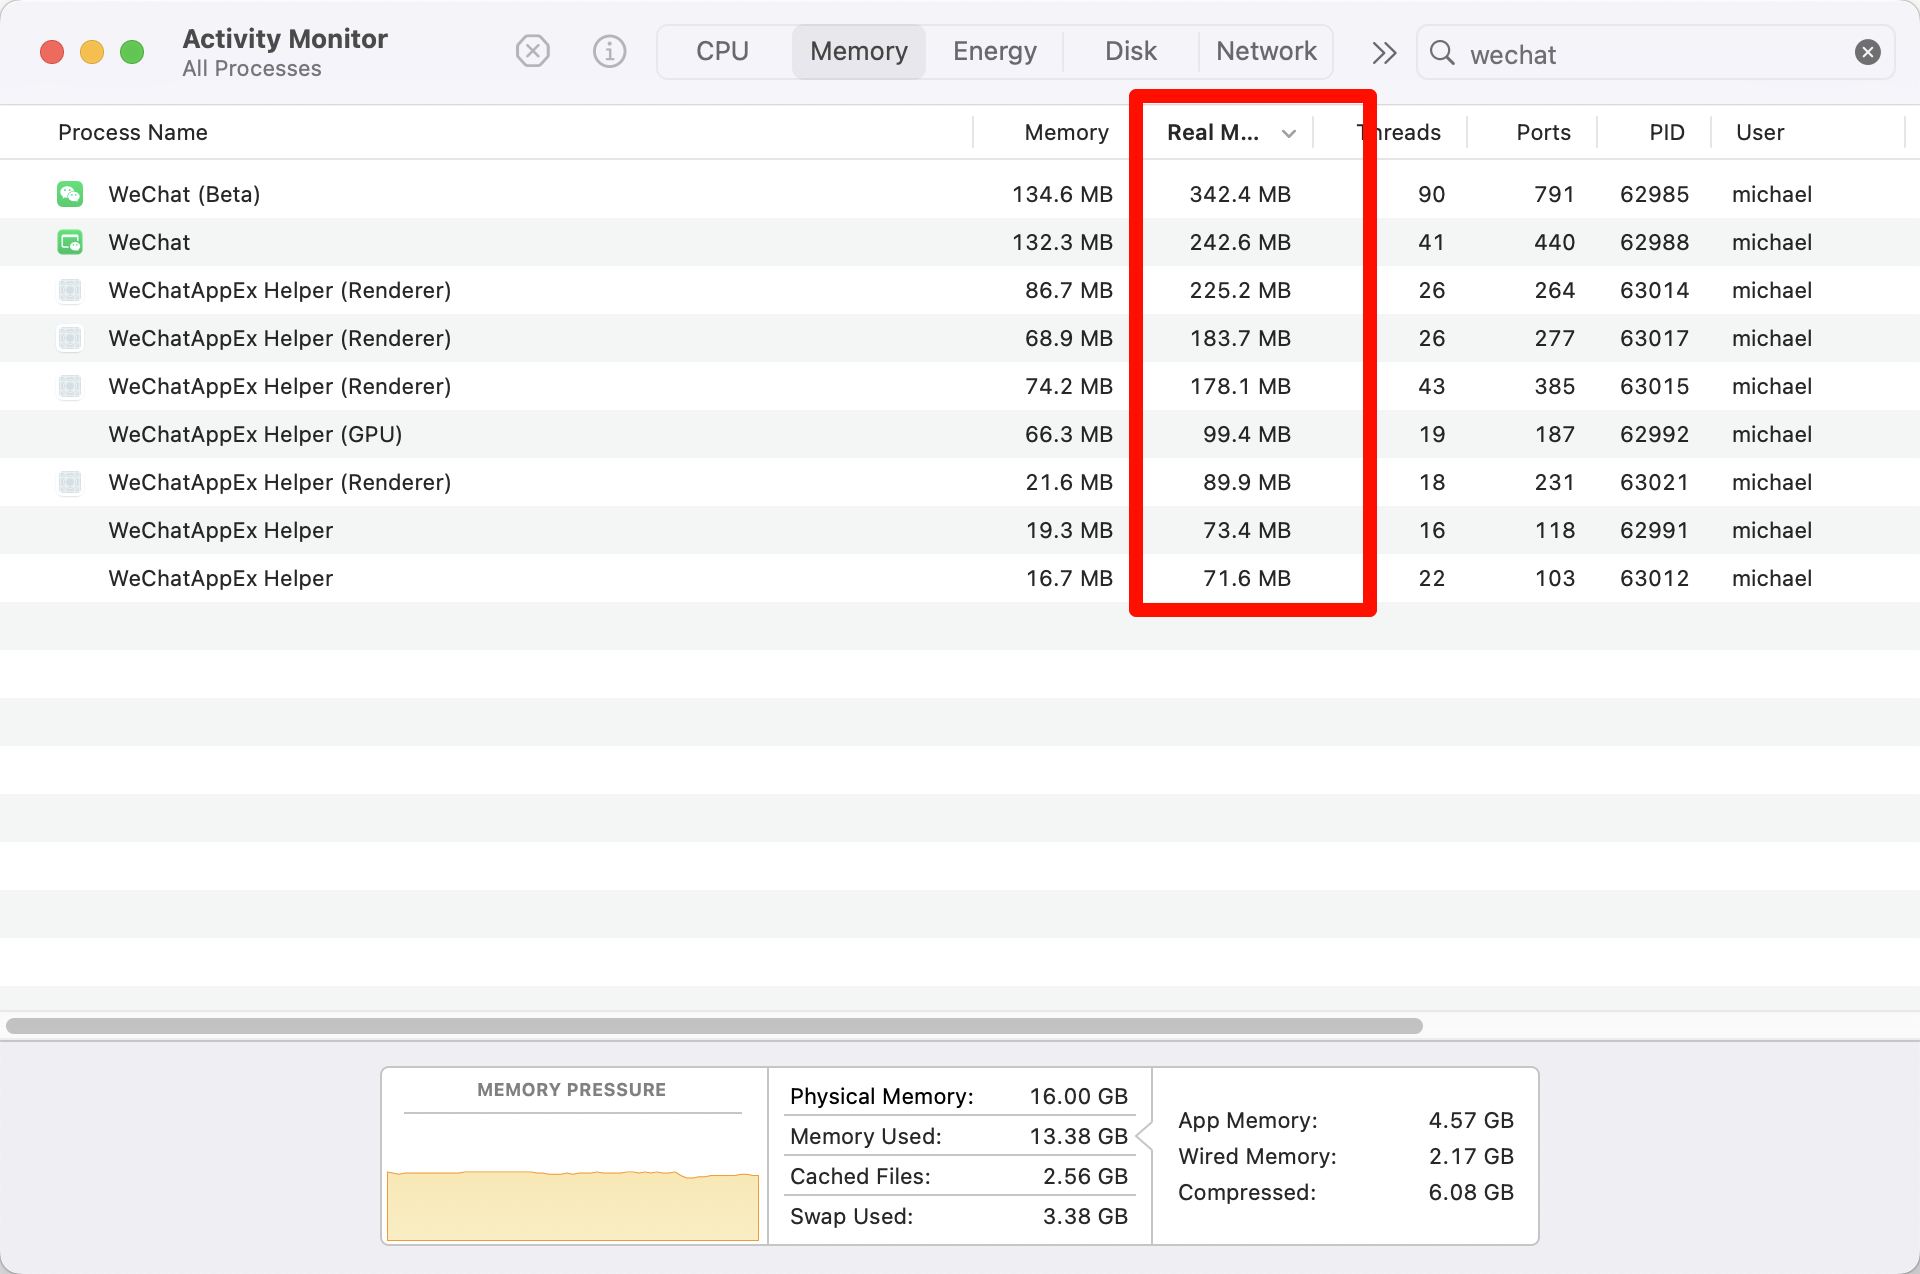
Task: Select WeChatAppEx Helper (GPU) row
Action: click(x=960, y=434)
